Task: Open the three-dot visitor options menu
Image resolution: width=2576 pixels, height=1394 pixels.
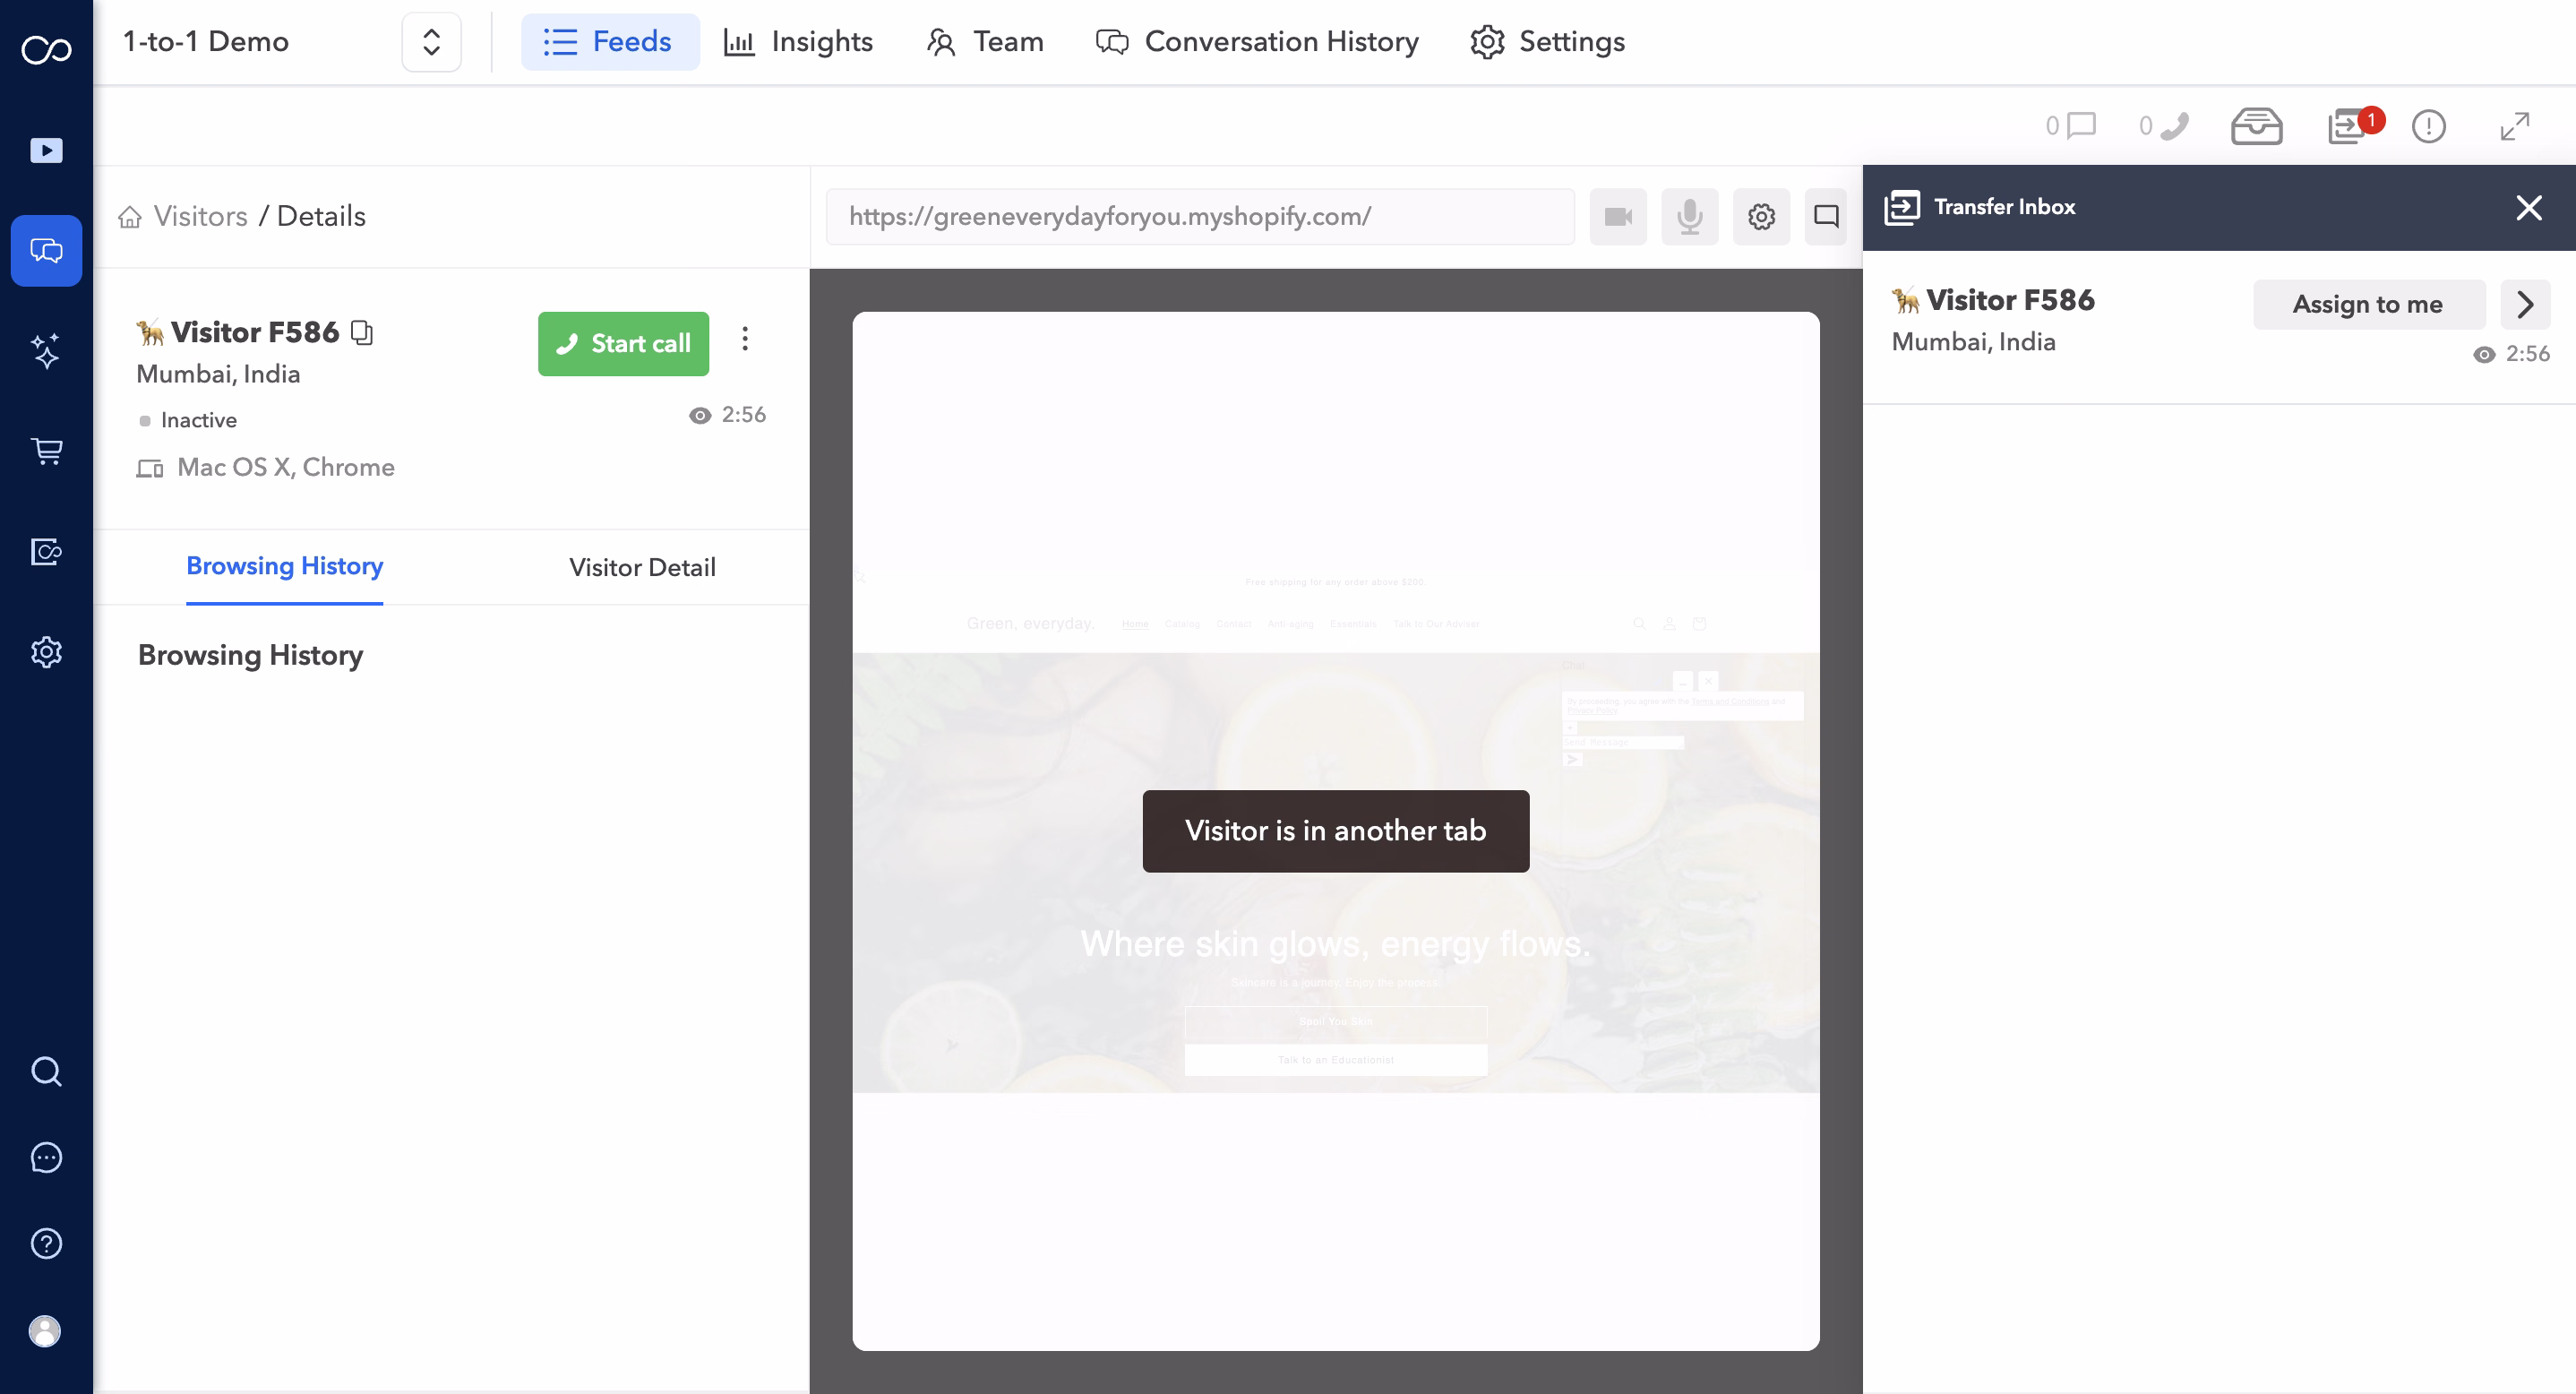Action: [x=745, y=339]
